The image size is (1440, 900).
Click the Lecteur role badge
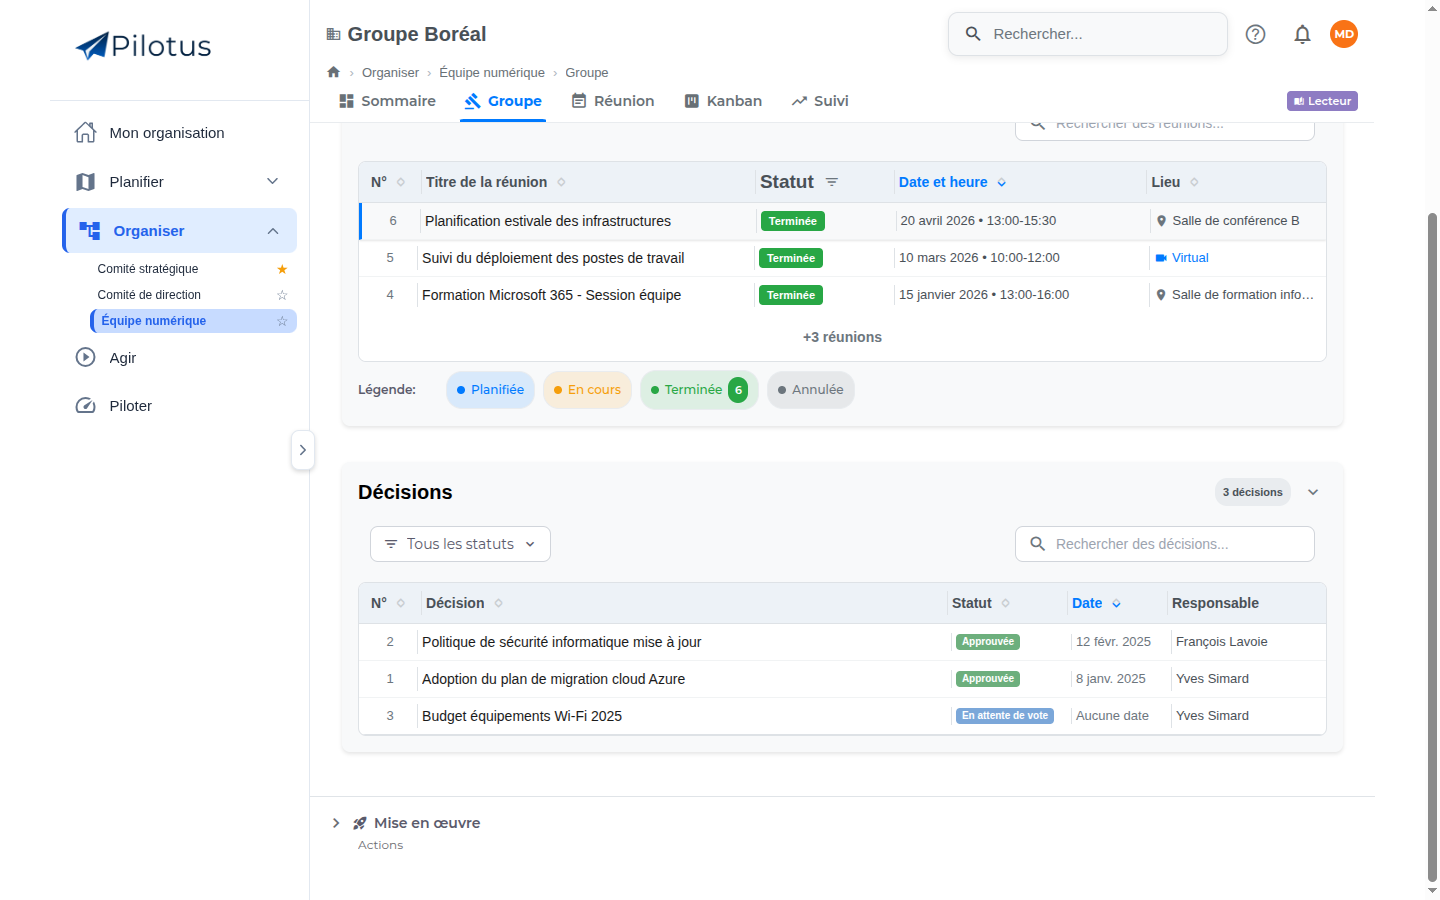1322,101
